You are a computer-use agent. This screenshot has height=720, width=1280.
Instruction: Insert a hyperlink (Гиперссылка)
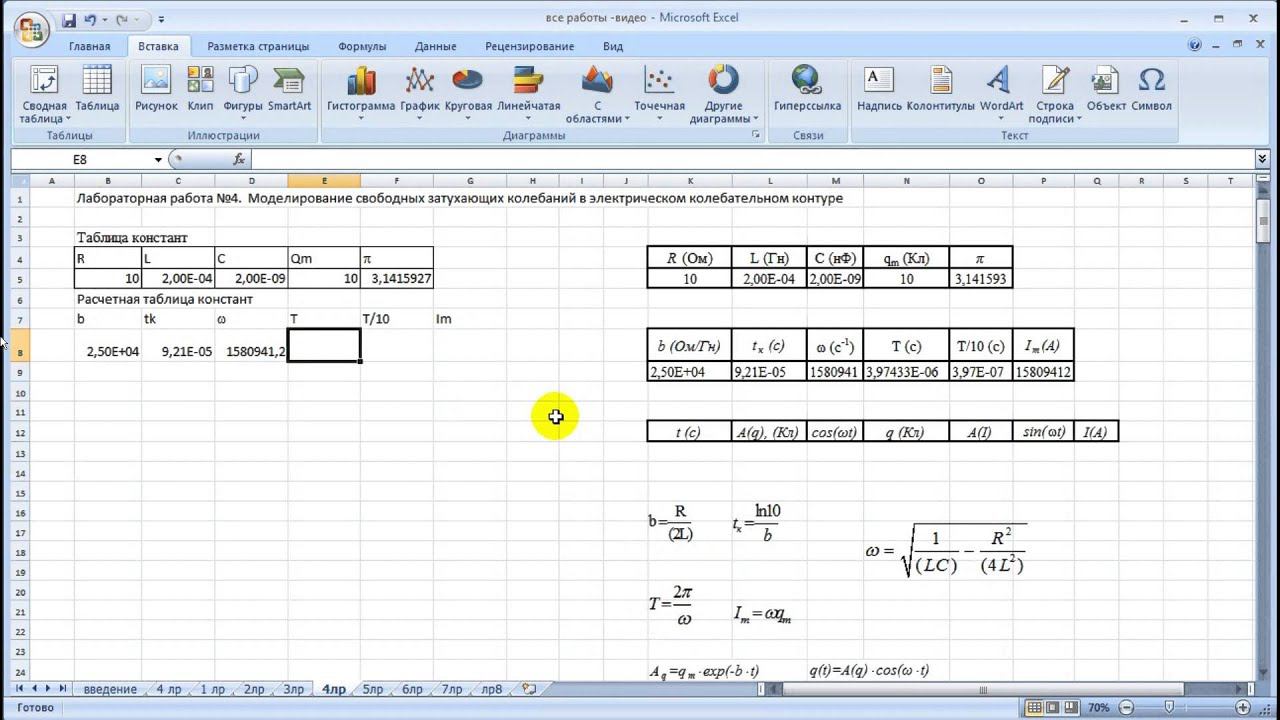pos(807,89)
